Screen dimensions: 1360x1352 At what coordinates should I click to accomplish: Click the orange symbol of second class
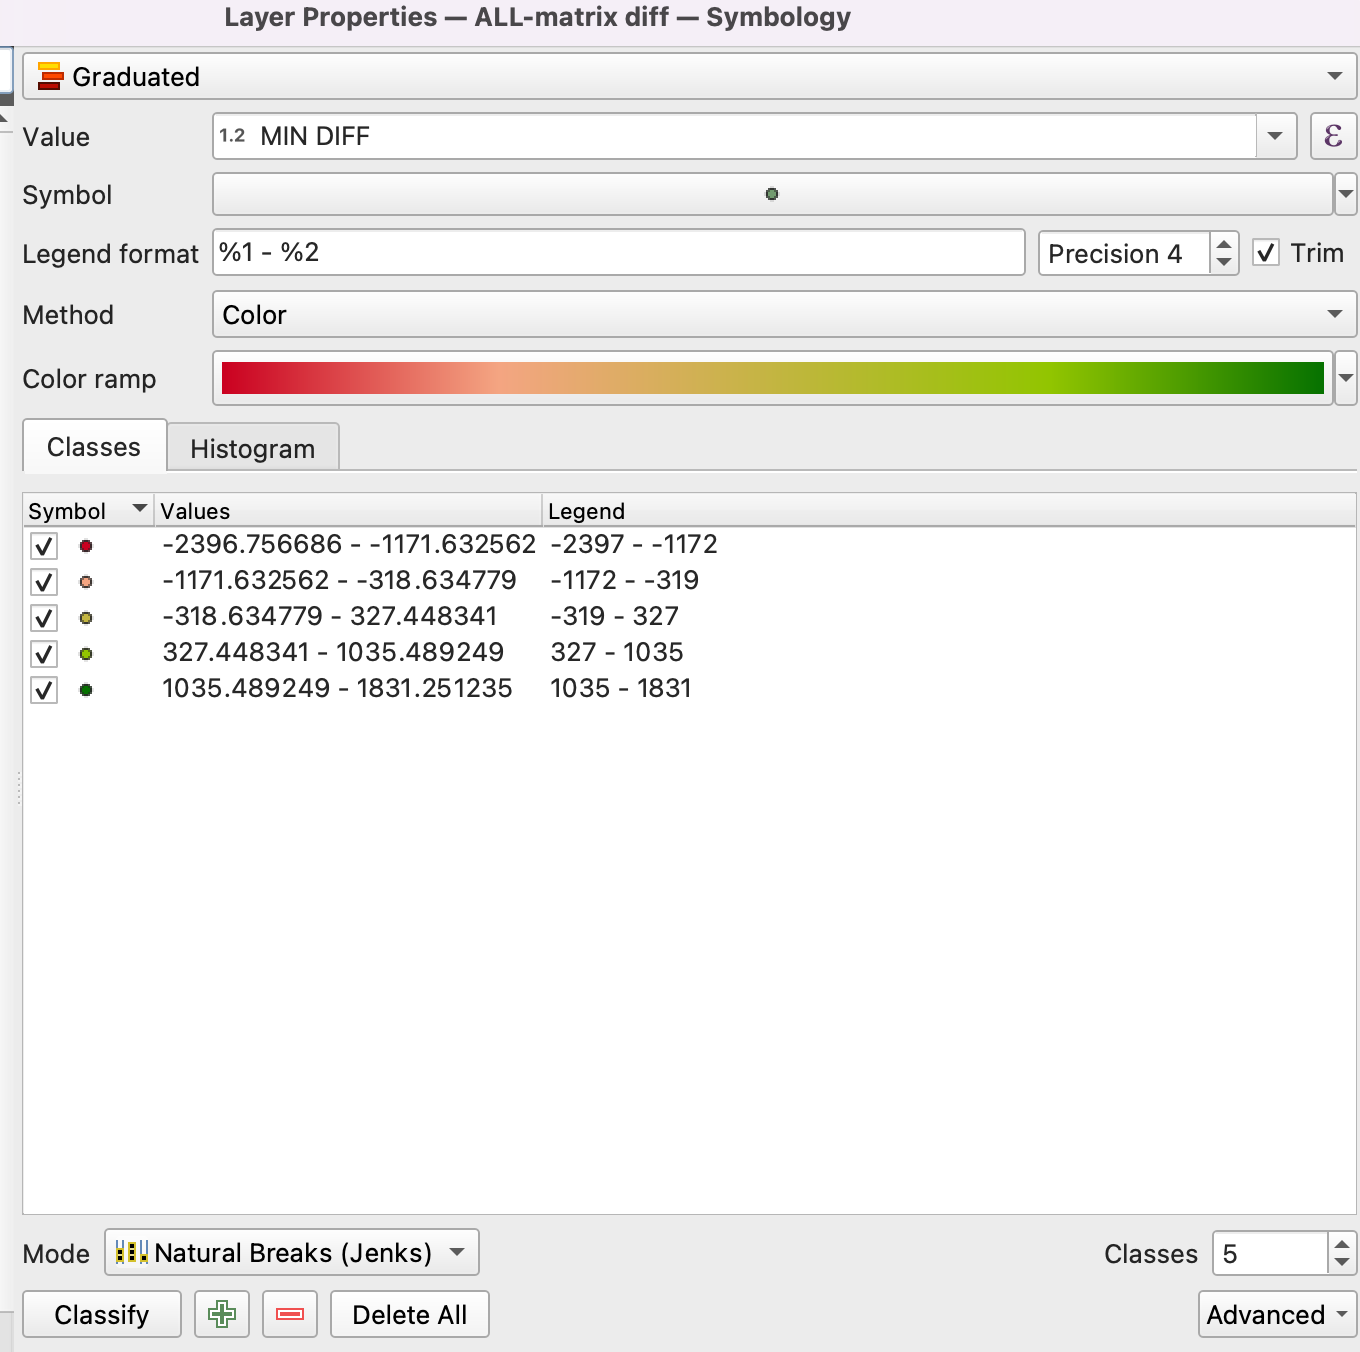tap(86, 582)
